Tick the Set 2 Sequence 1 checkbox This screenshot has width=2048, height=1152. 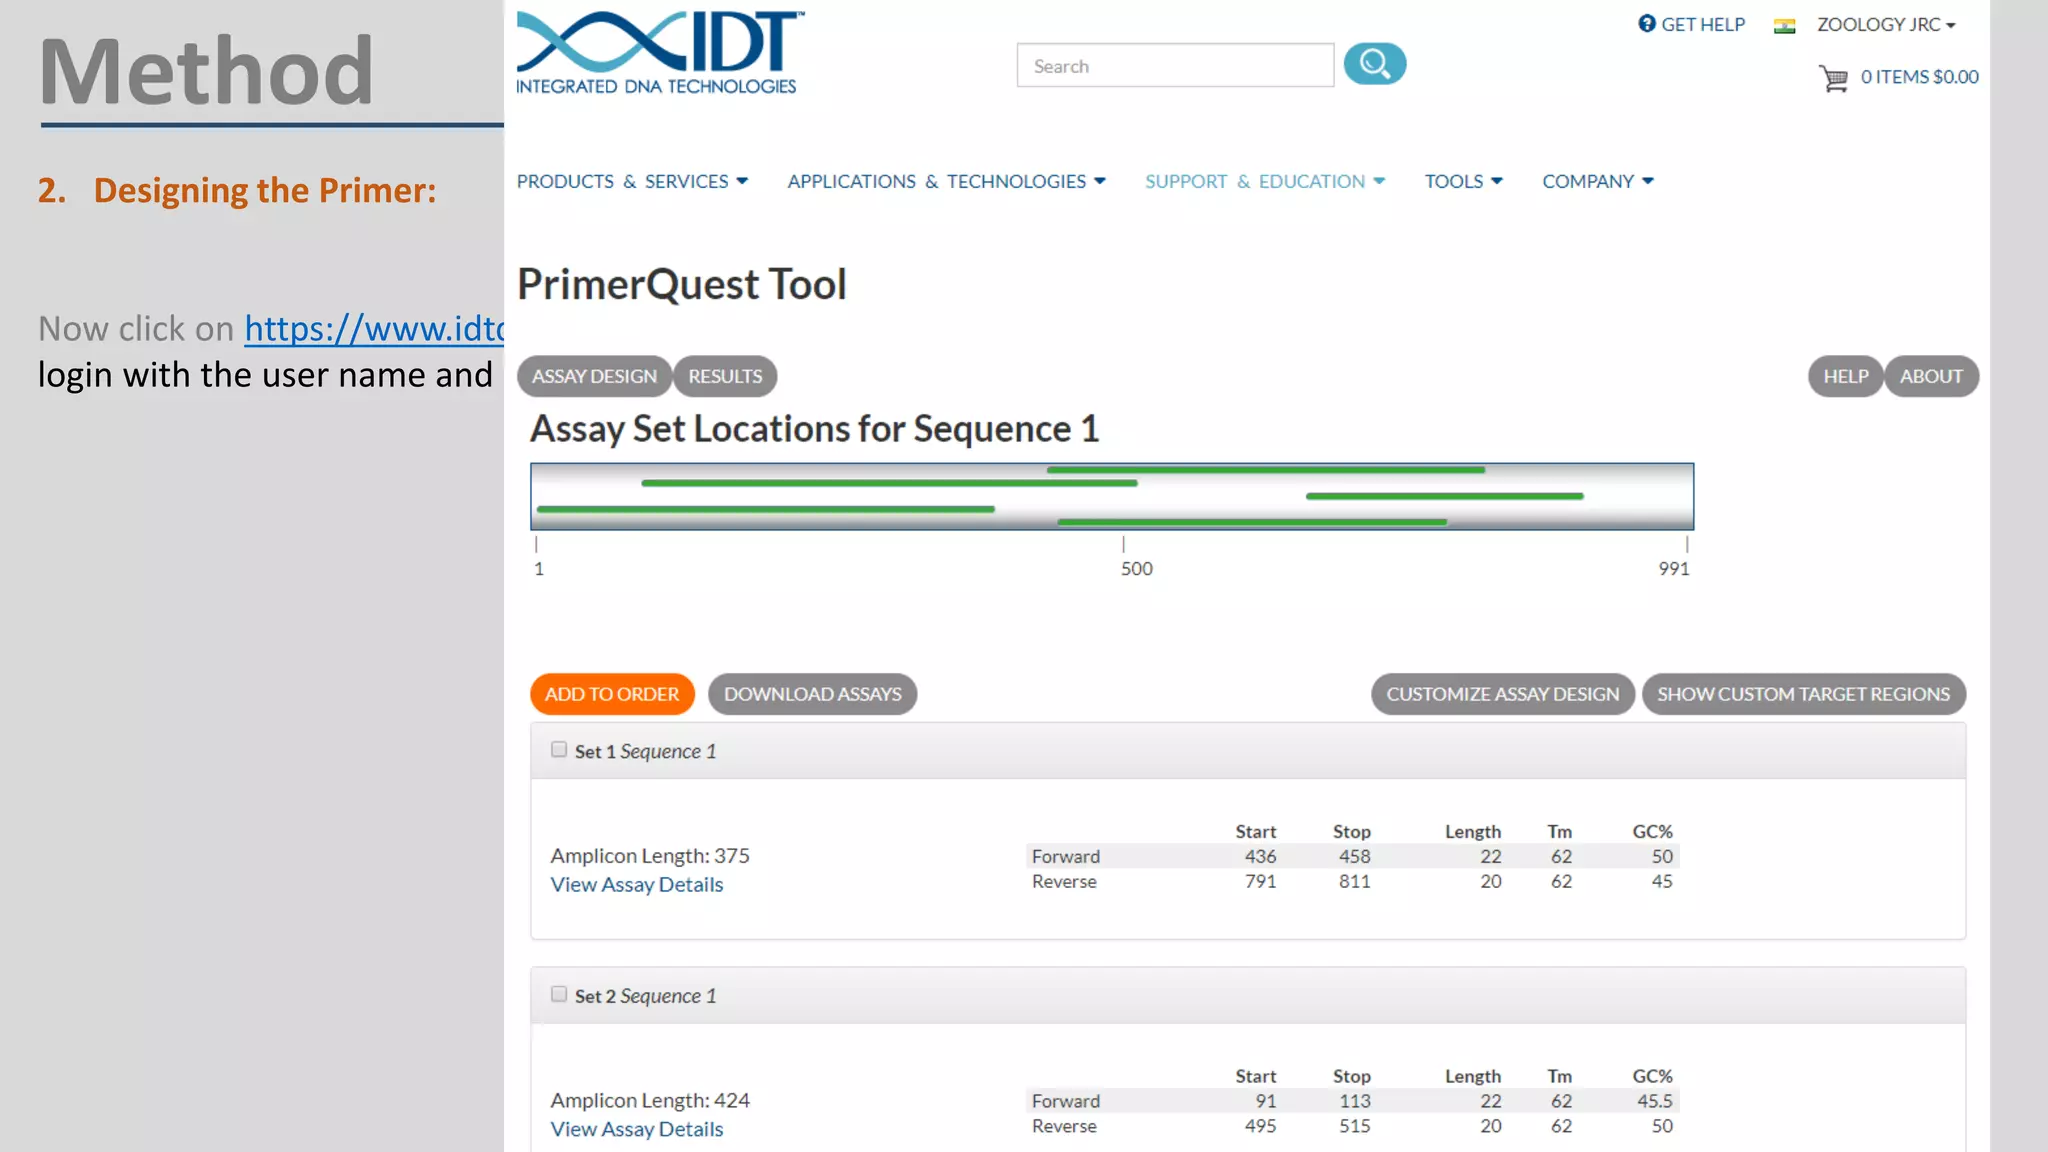click(x=559, y=994)
